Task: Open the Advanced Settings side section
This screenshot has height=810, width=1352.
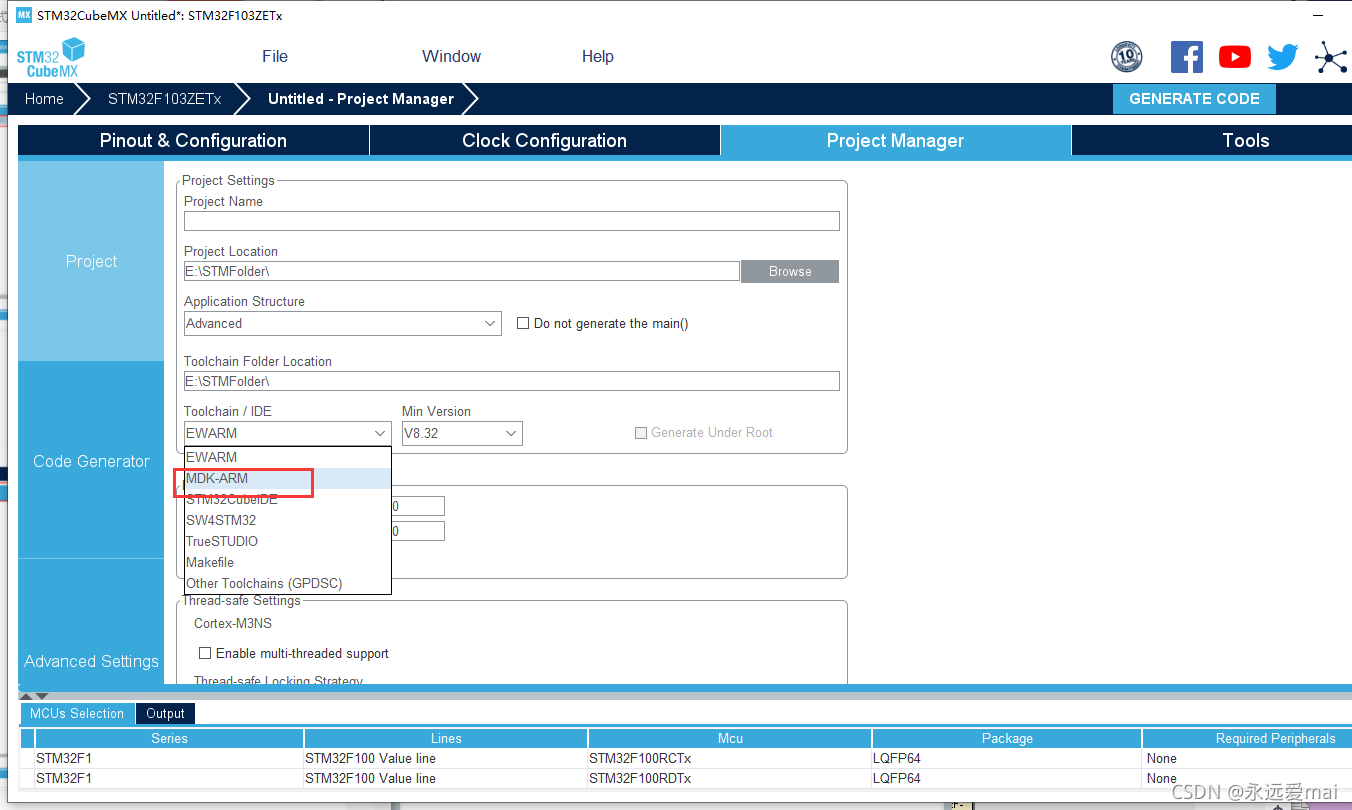Action: [91, 661]
